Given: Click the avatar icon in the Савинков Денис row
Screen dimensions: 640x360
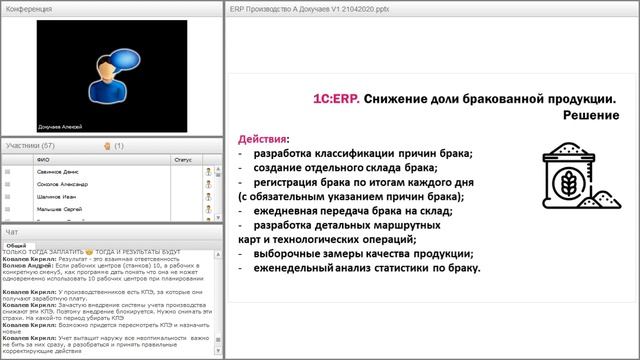Looking at the screenshot, I should point(209,172).
